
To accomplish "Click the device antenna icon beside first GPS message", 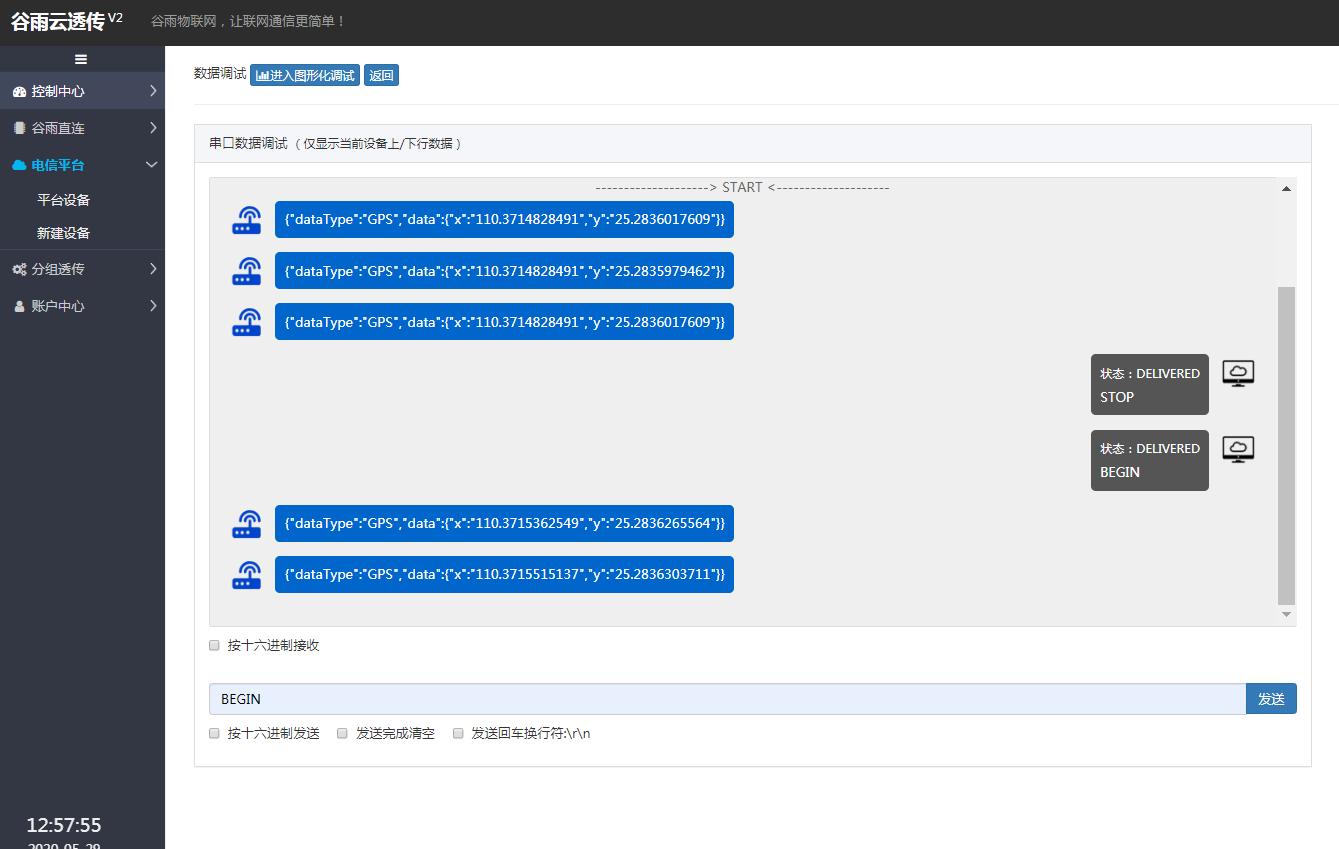I will pos(246,219).
